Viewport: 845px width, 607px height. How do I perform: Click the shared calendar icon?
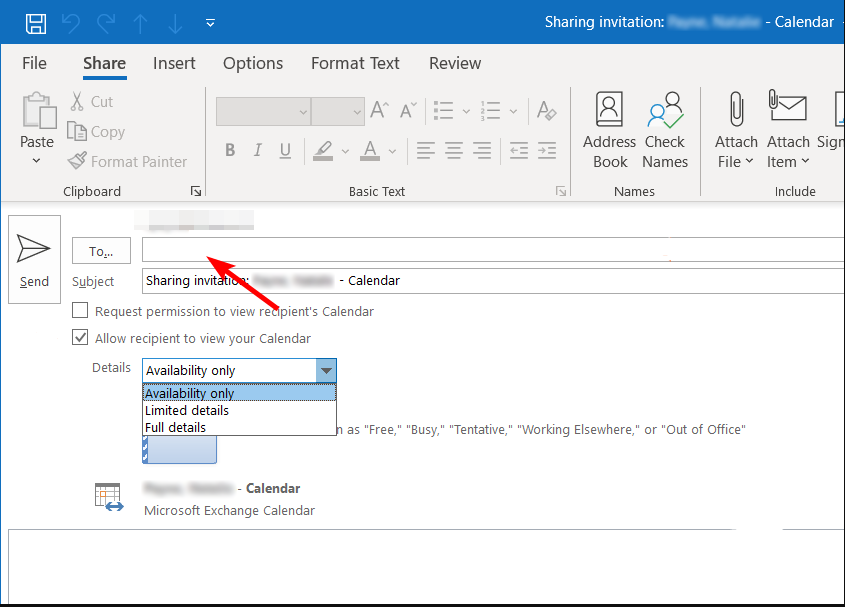[x=109, y=497]
